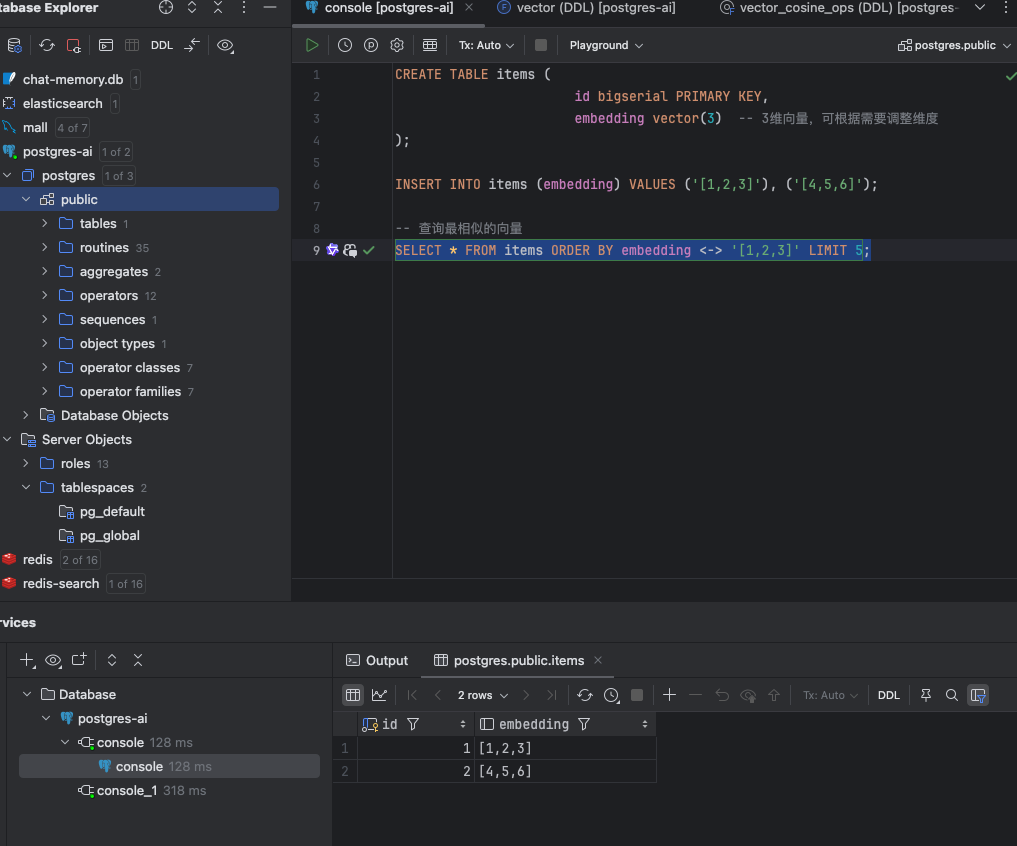Pin the result tab

(x=926, y=695)
